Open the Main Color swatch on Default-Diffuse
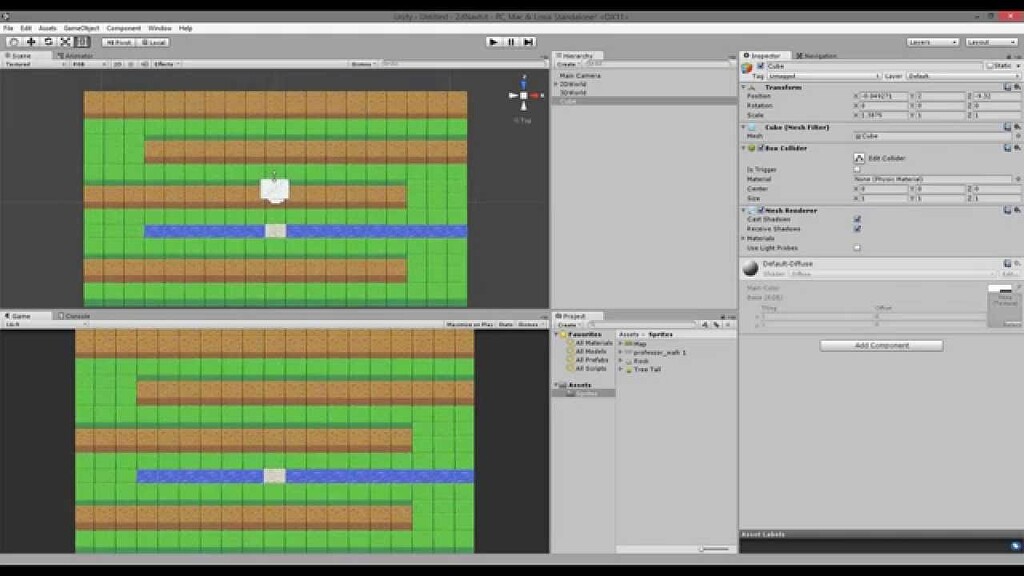 pos(998,288)
